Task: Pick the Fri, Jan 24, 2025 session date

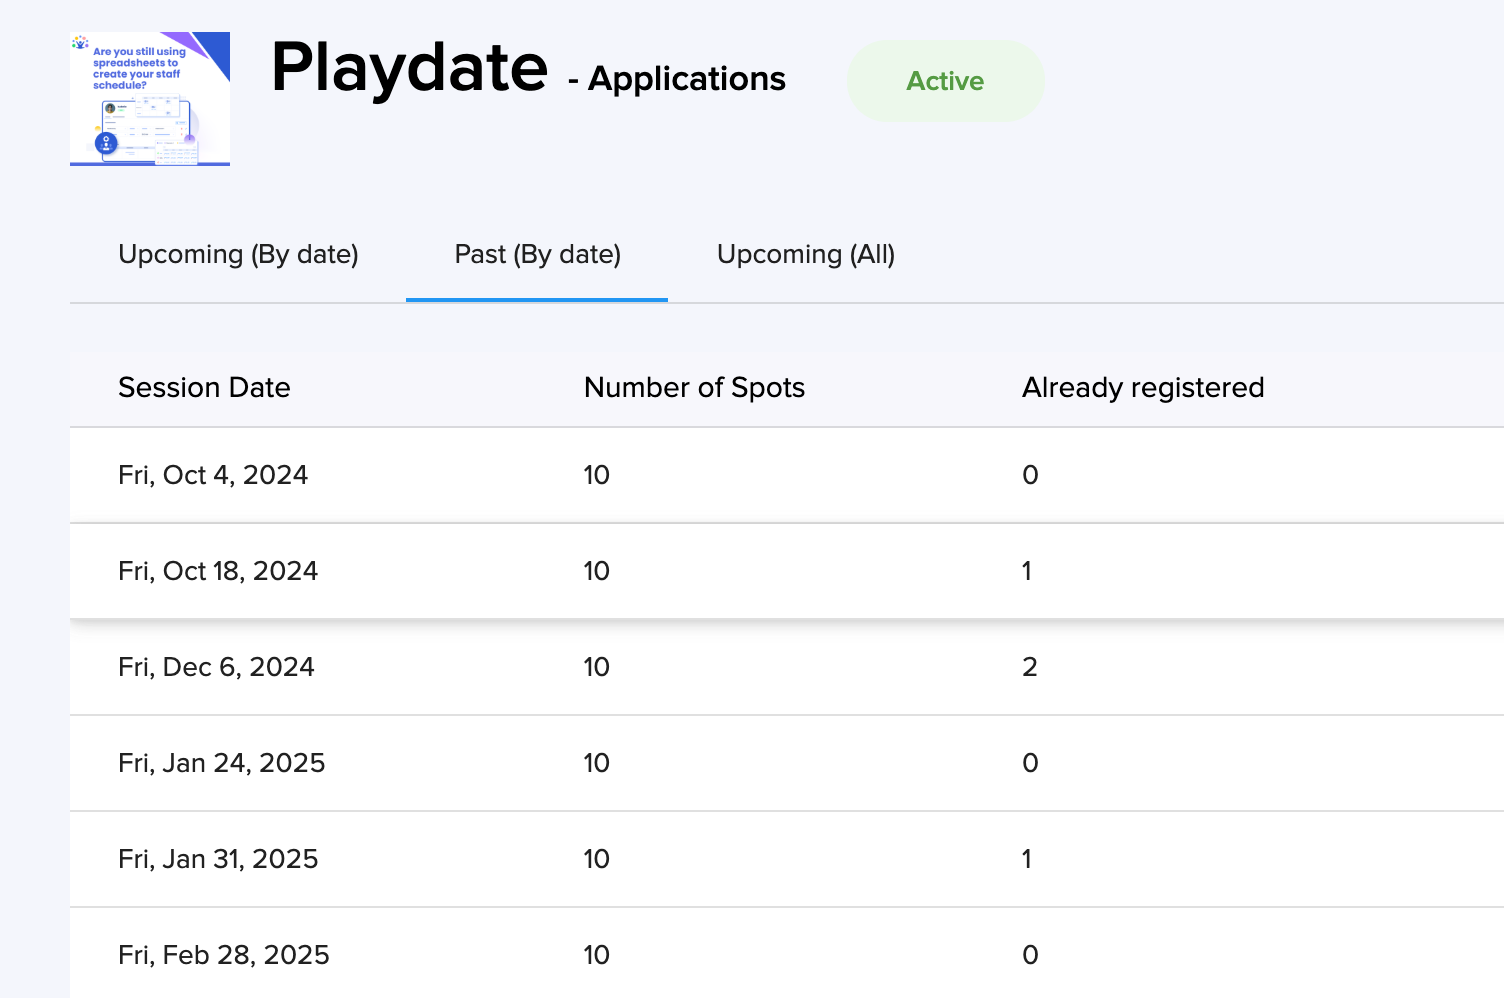Action: coord(221,763)
